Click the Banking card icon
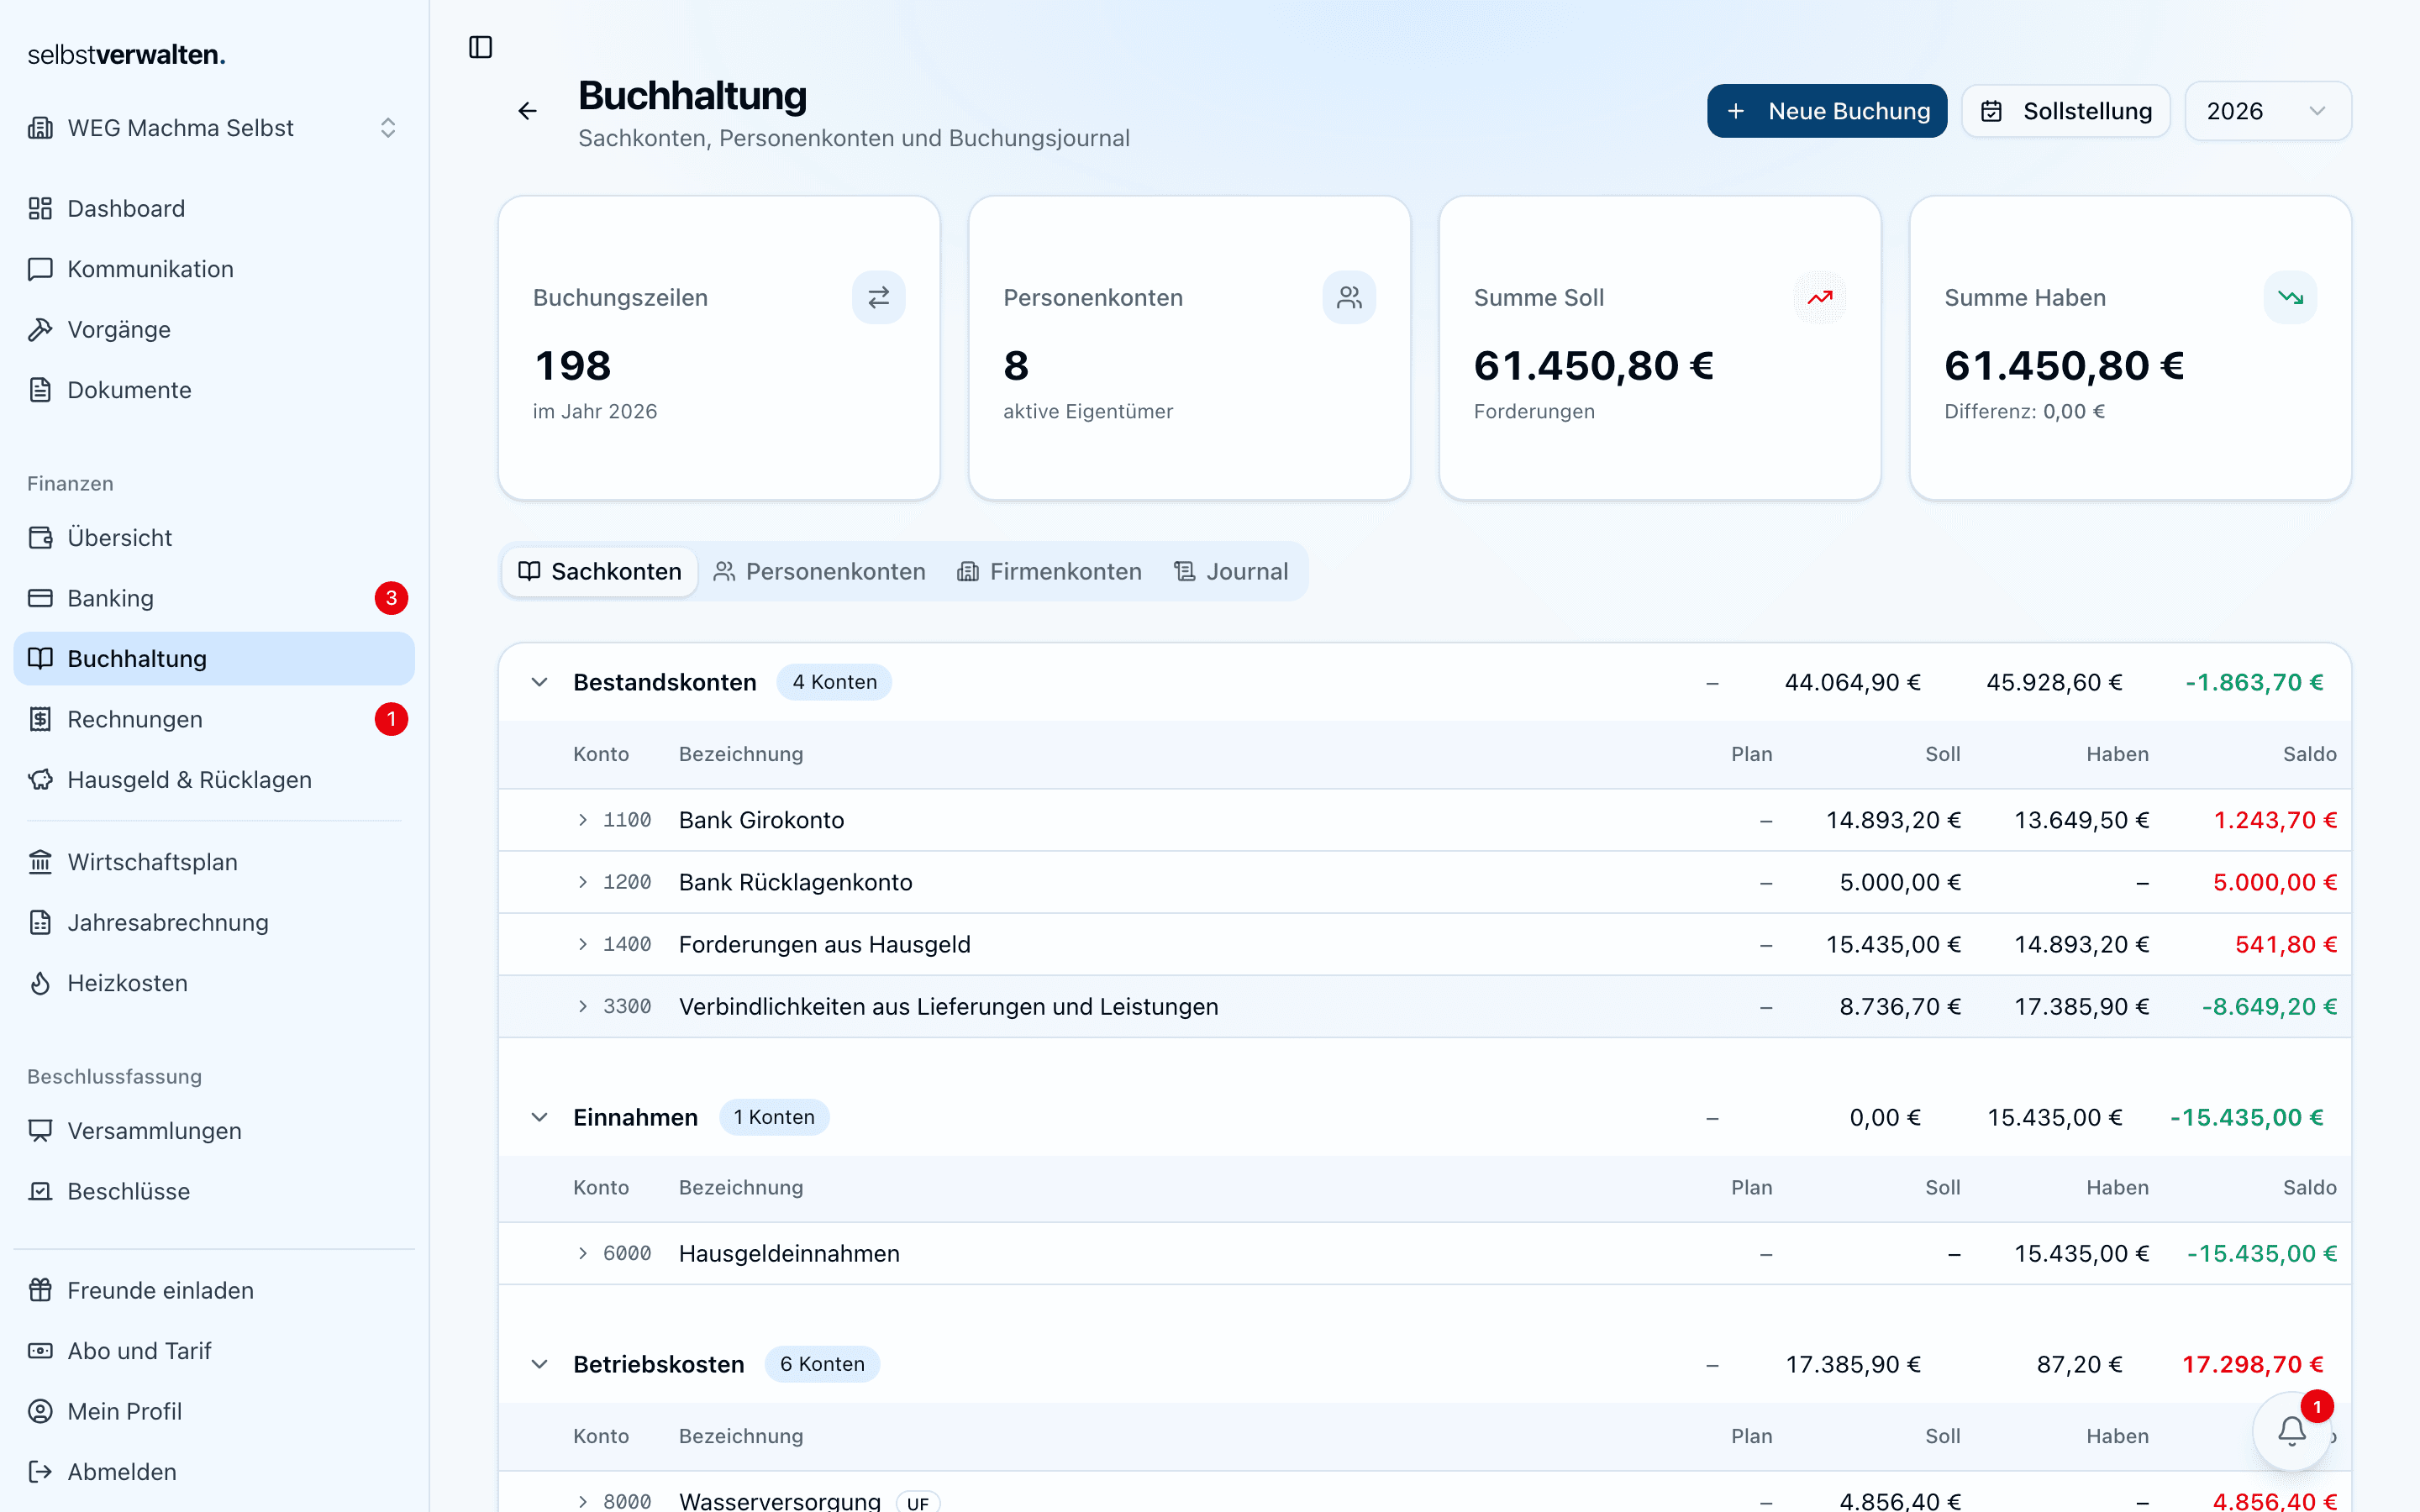This screenshot has width=2420, height=1512. (40, 598)
